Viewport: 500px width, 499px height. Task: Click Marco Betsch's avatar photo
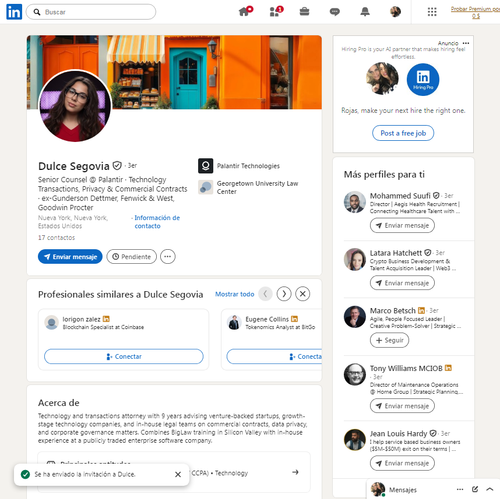(x=355, y=317)
